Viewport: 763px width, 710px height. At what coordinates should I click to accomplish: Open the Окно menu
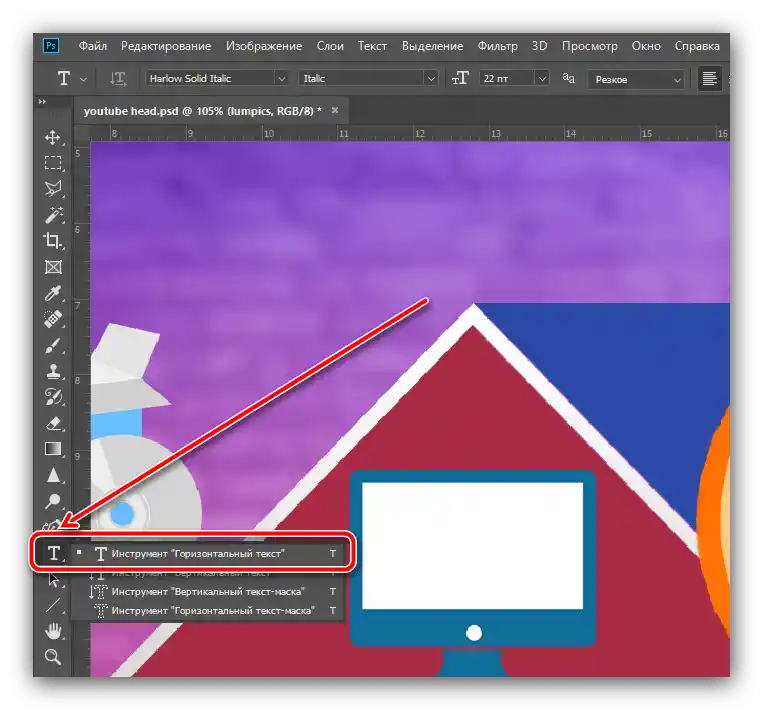click(646, 46)
